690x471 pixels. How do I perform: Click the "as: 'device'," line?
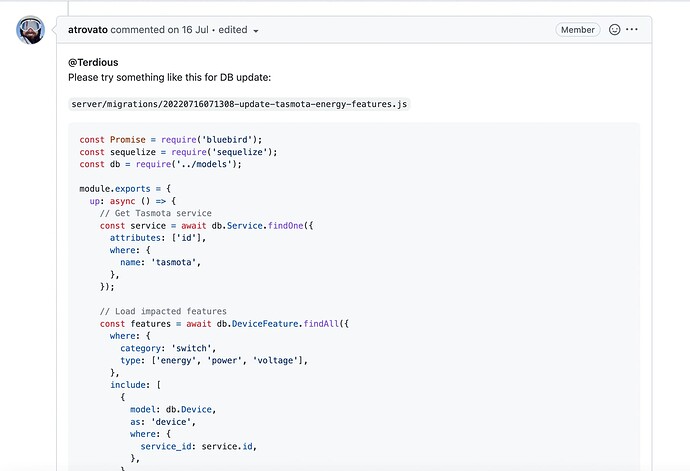point(163,422)
